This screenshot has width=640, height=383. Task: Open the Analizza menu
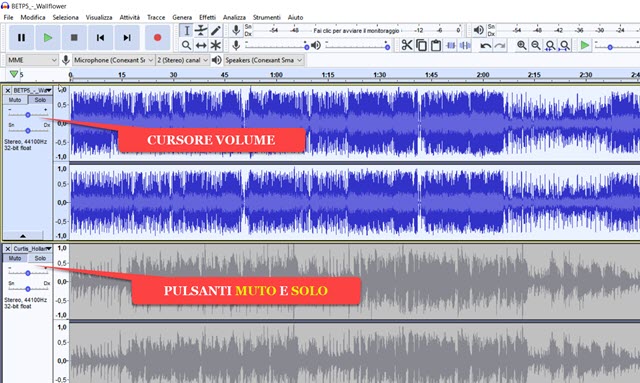[234, 17]
